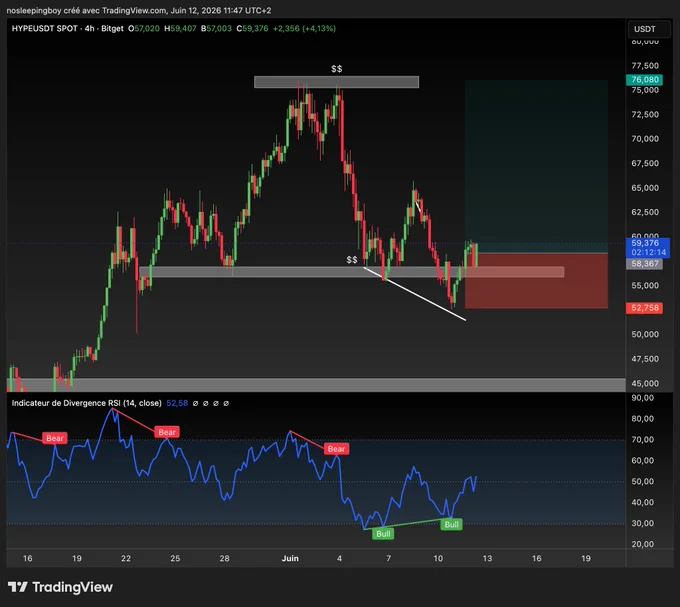Viewport: 680px width, 607px height.
Task: Click the 65,000 price axis label
Action: click(645, 188)
